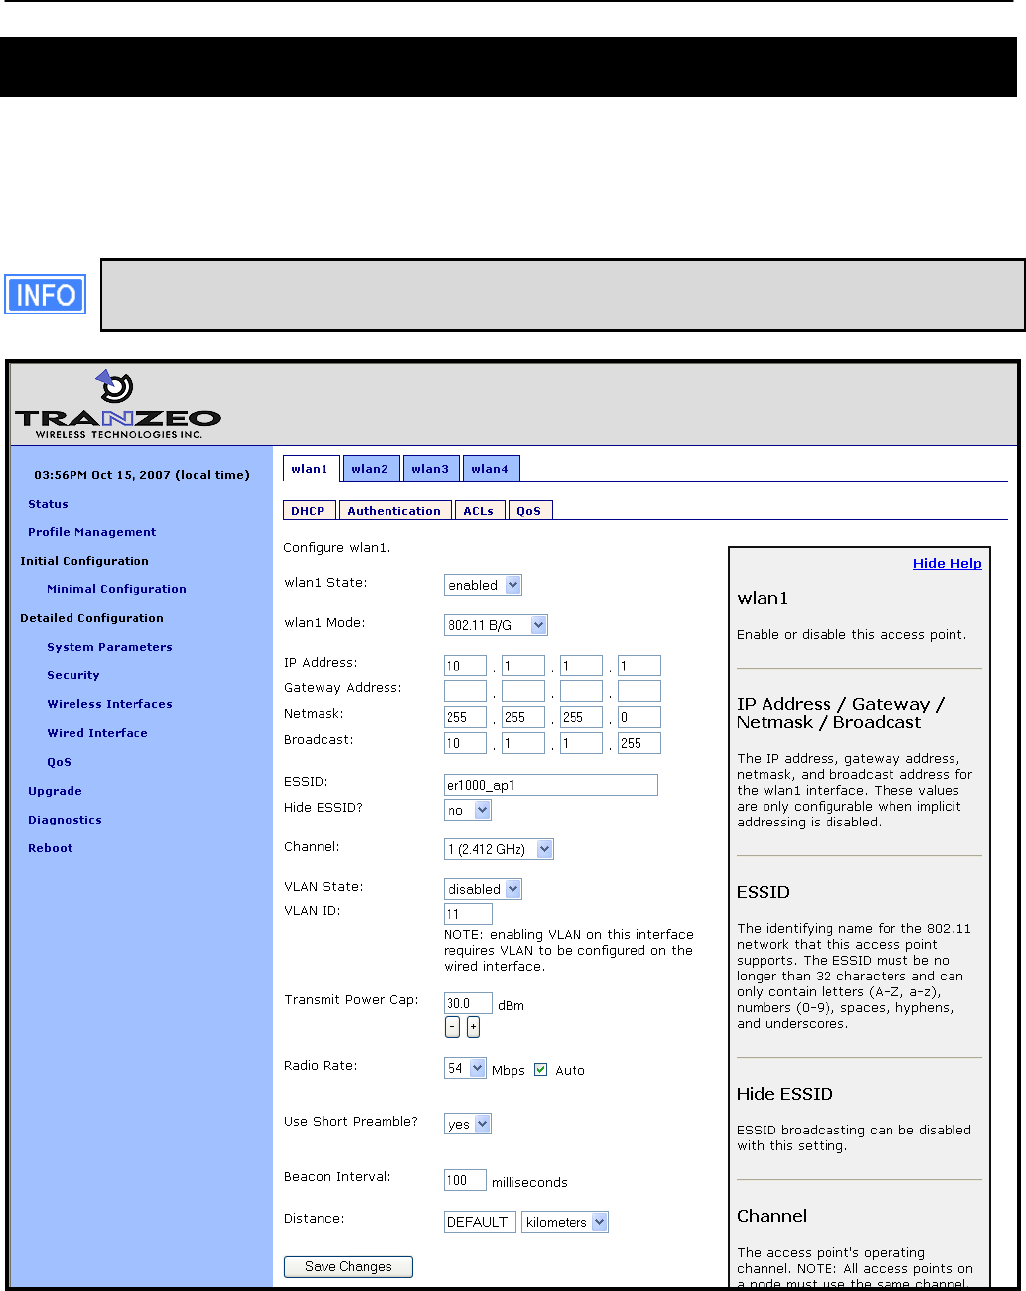Open Wireless Interfaces in sidebar
Viewport: 1026px width, 1291px height.
tap(110, 704)
